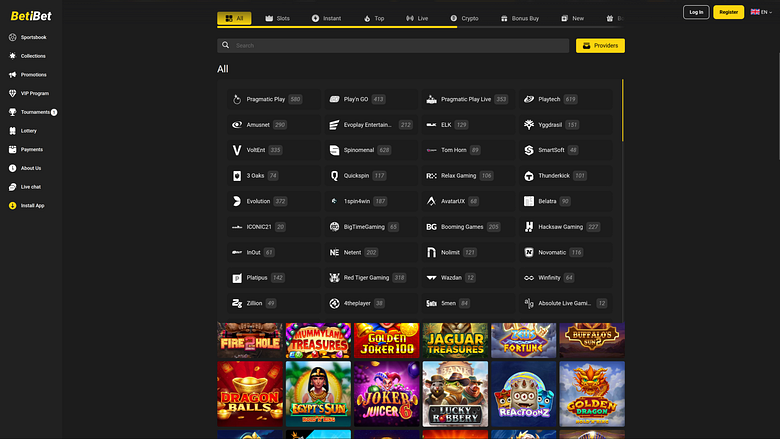Image resolution: width=780 pixels, height=439 pixels.
Task: Choose the Thunderkick provider
Action: point(566,176)
